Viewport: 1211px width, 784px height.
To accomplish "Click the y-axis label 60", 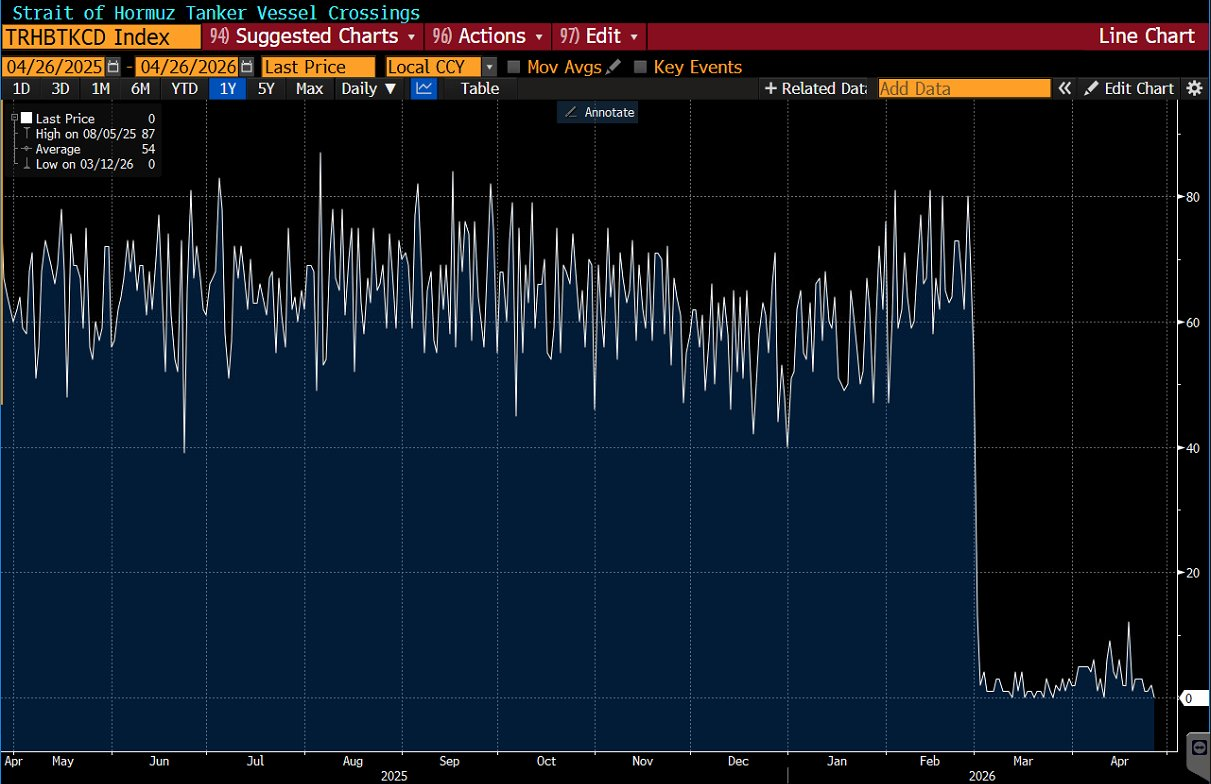I will 1192,322.
